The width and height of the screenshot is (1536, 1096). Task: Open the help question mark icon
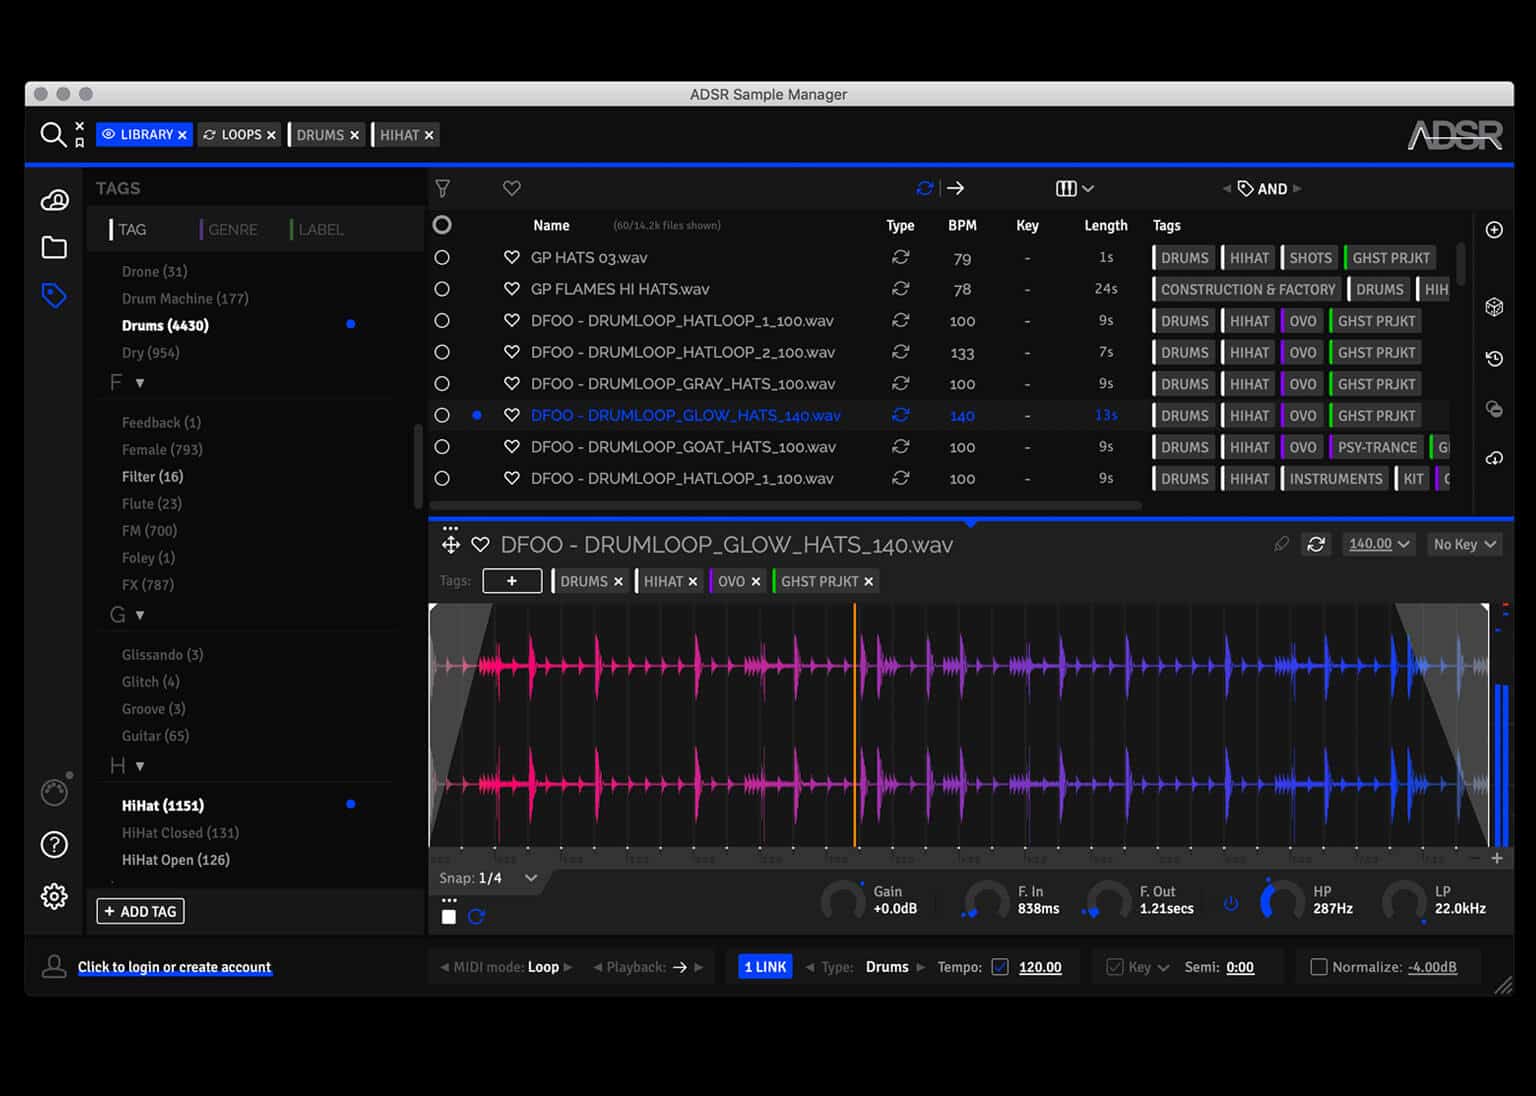click(x=54, y=845)
